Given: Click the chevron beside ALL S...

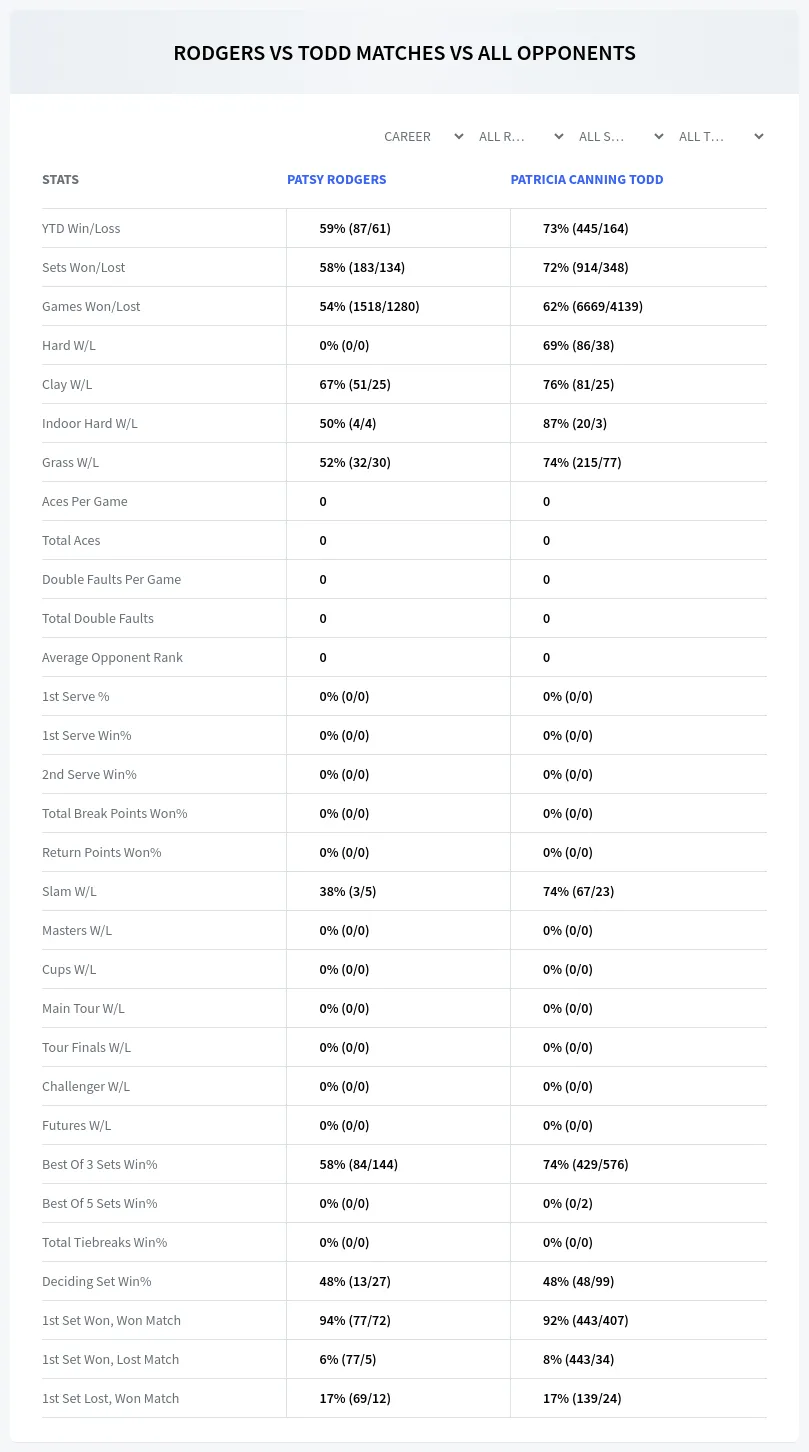Looking at the screenshot, I should pos(658,136).
